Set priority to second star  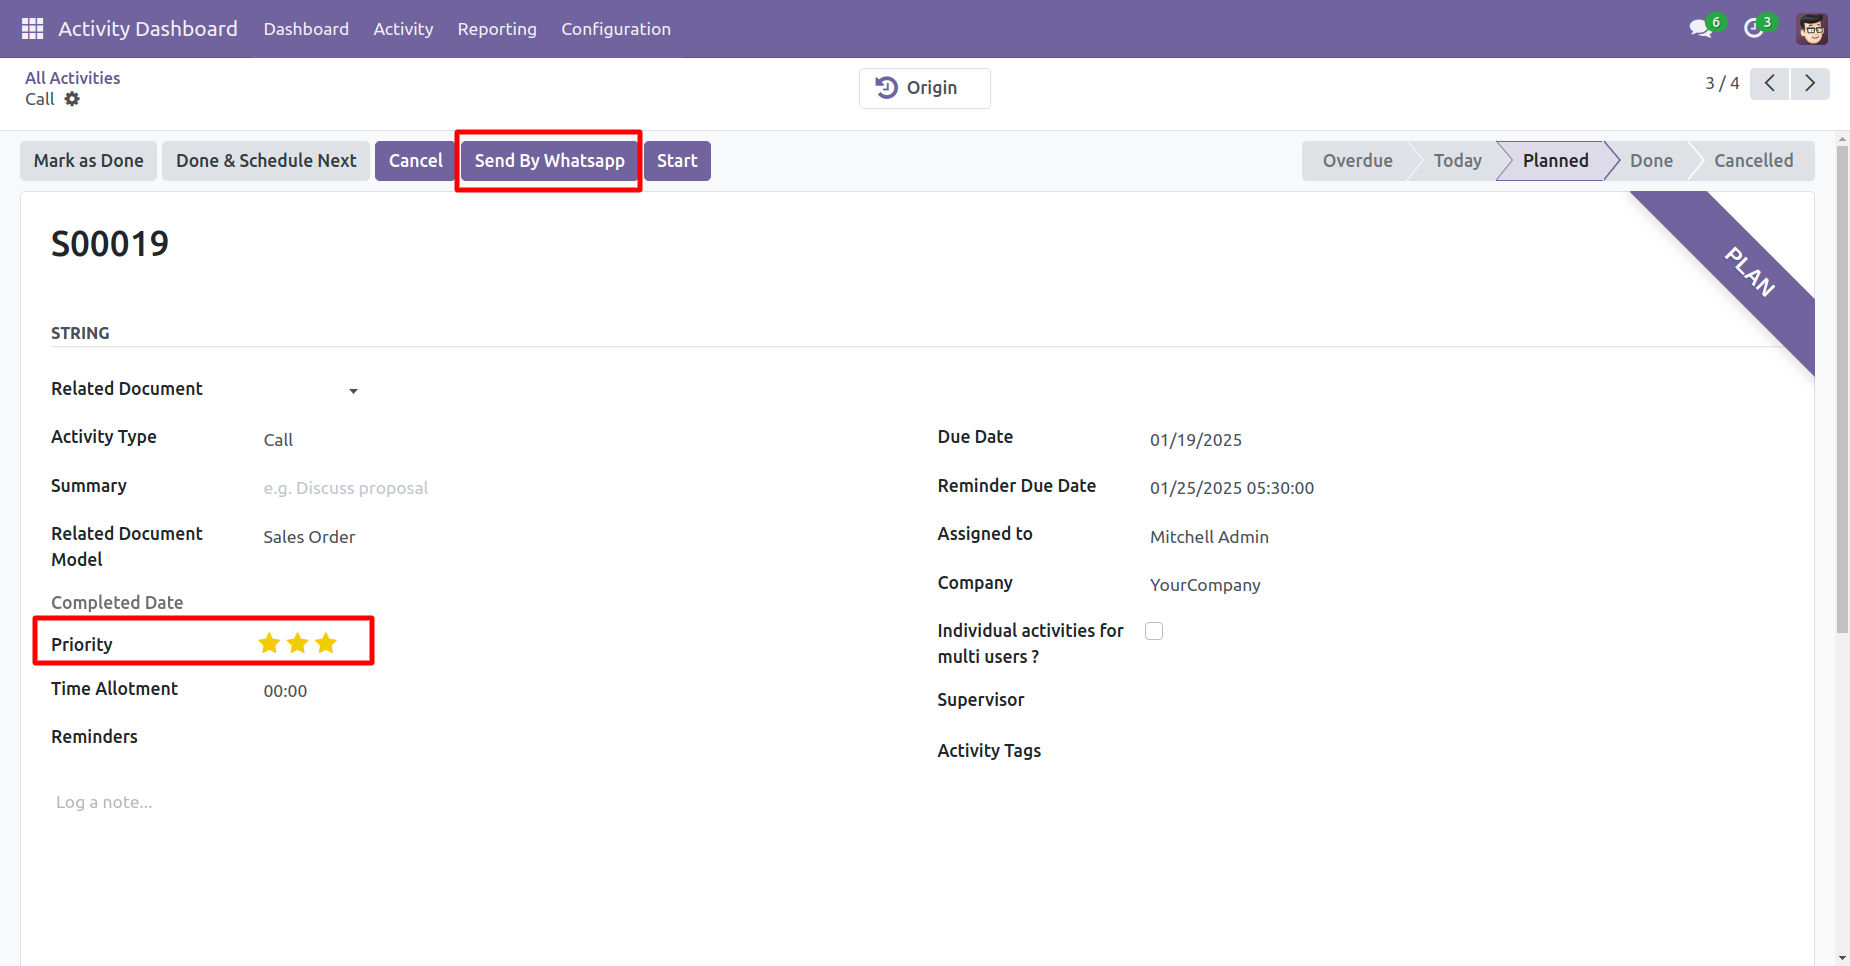pos(297,643)
